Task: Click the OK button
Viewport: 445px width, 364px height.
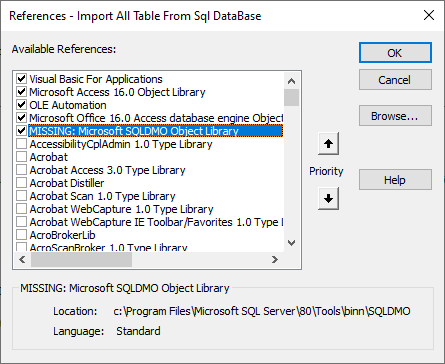Action: 395,53
